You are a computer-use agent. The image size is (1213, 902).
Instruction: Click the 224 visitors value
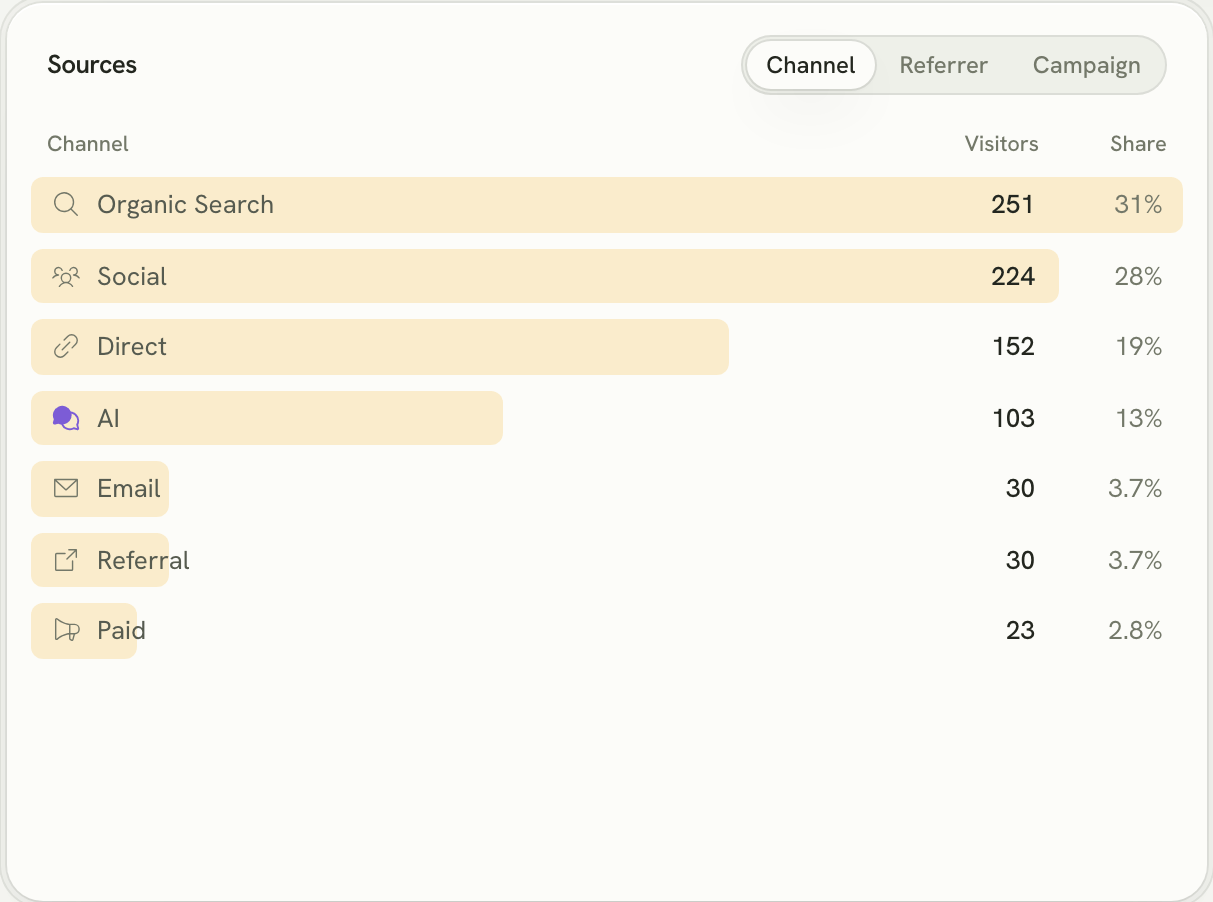[x=1012, y=276]
